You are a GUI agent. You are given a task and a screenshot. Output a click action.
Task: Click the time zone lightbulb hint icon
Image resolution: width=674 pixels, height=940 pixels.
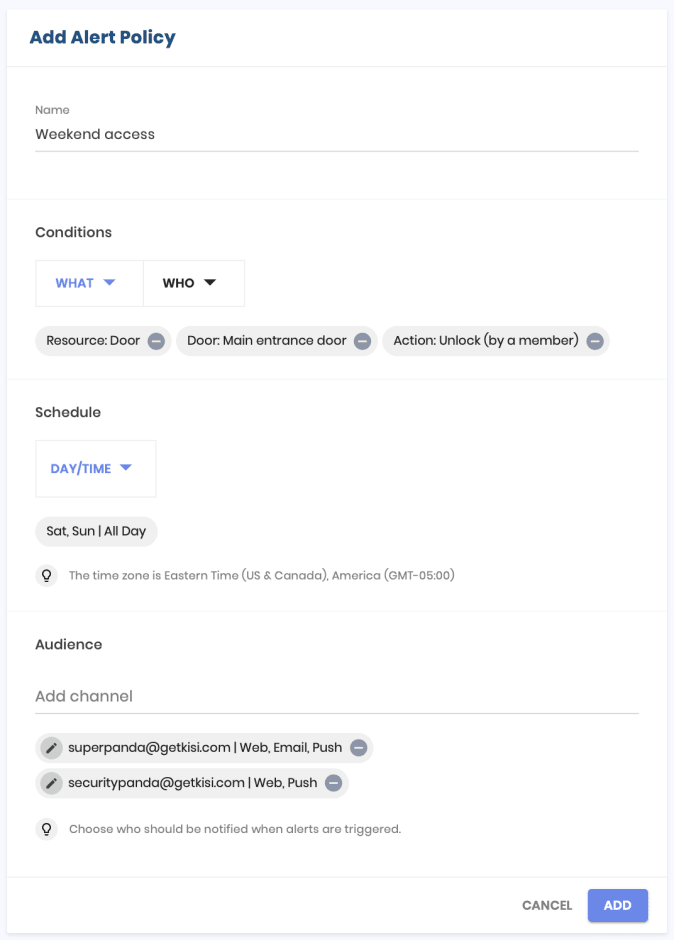click(x=46, y=576)
